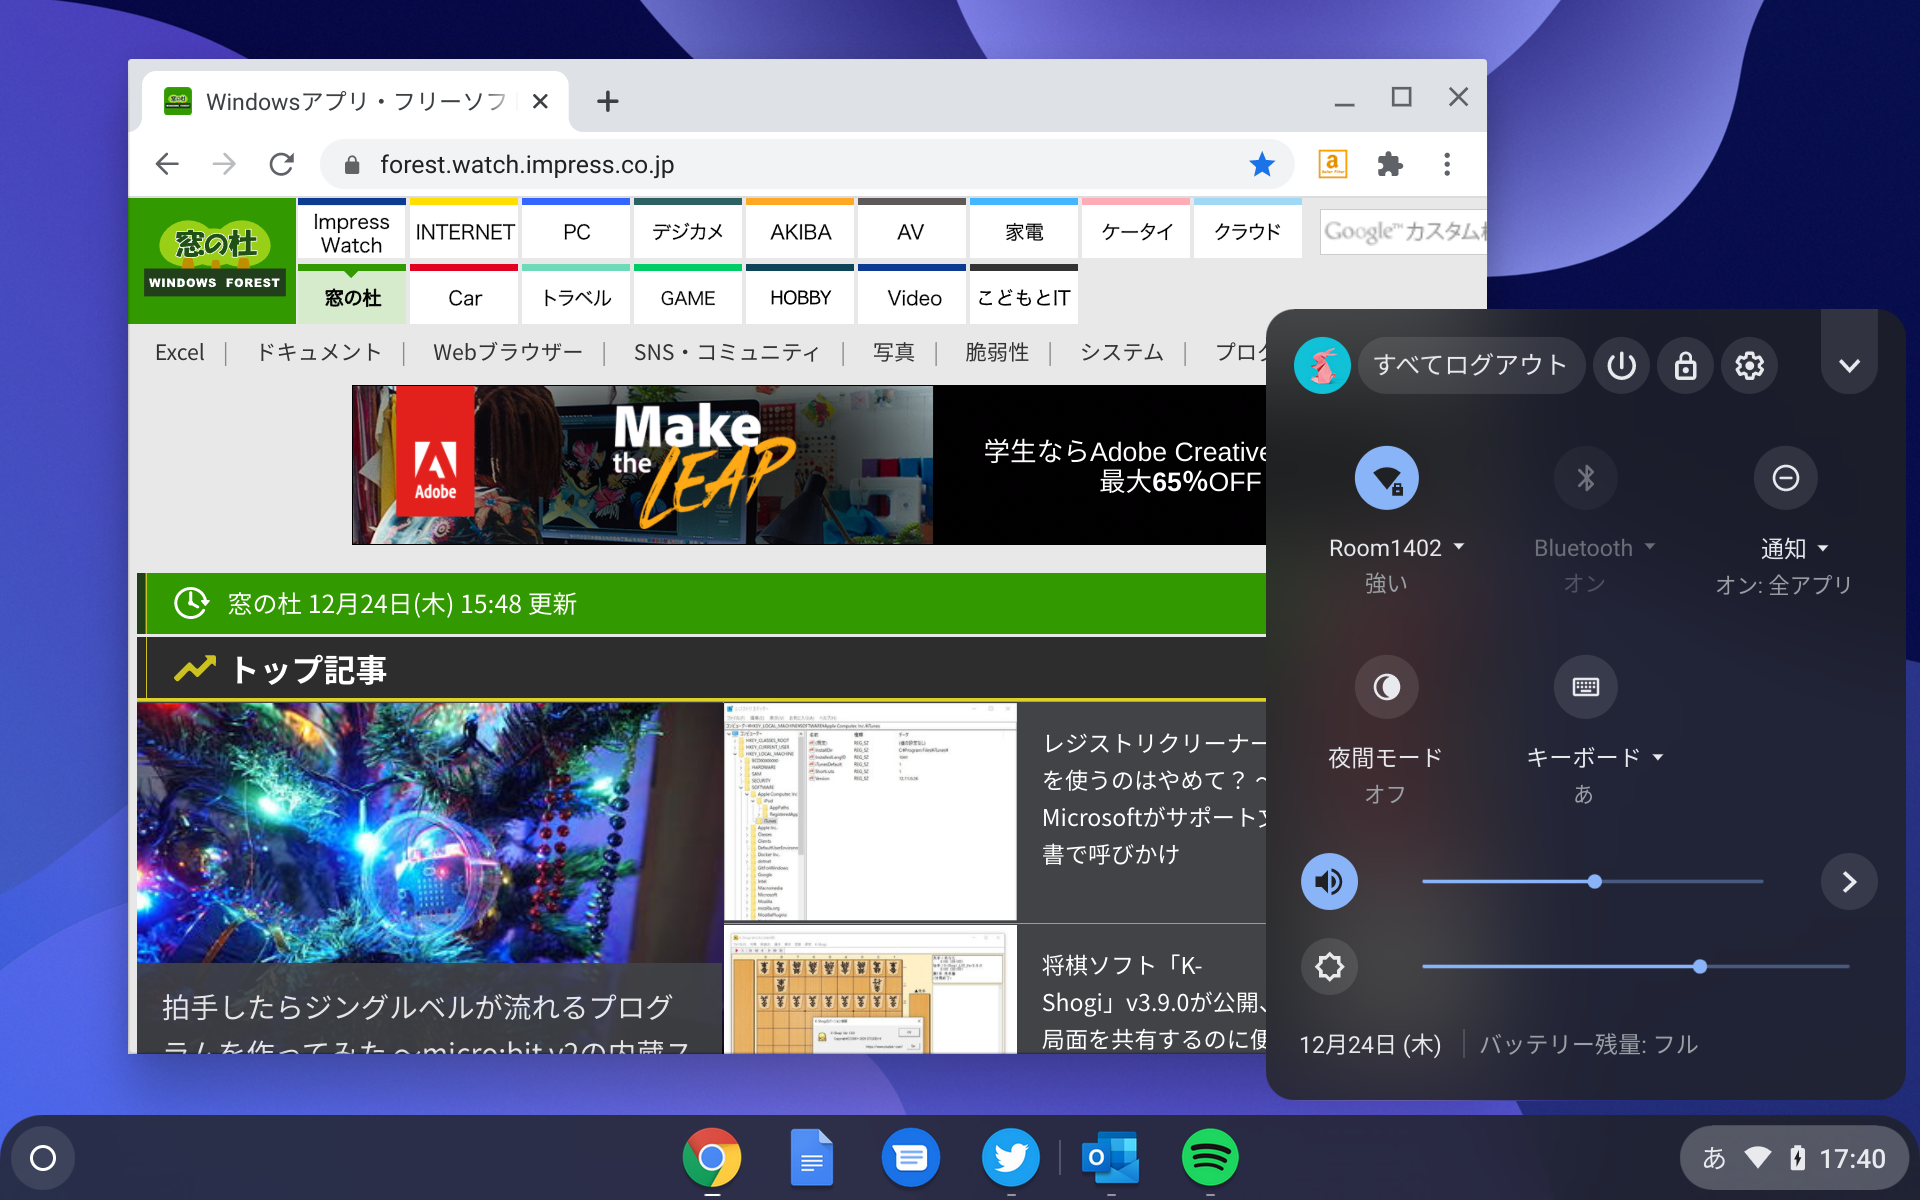Open the Webブラウザー category link
Viewport: 1920px width, 1200px height.
(507, 352)
